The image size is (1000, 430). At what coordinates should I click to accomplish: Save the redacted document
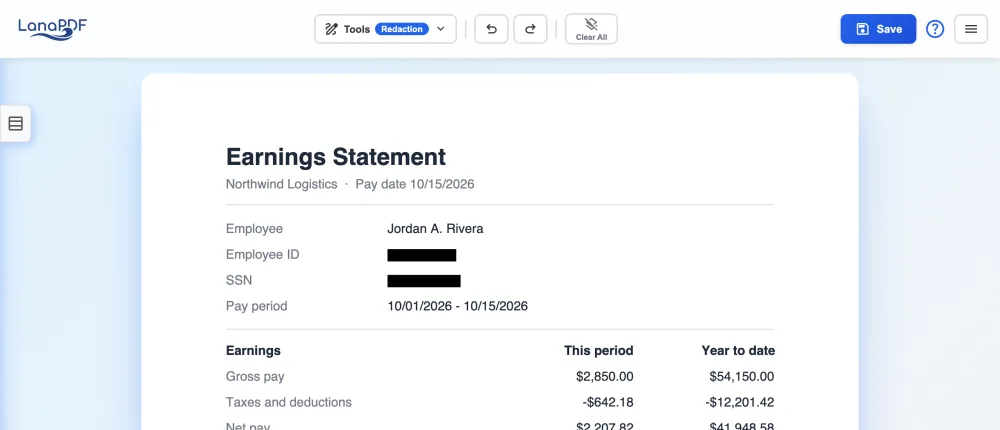click(x=878, y=29)
